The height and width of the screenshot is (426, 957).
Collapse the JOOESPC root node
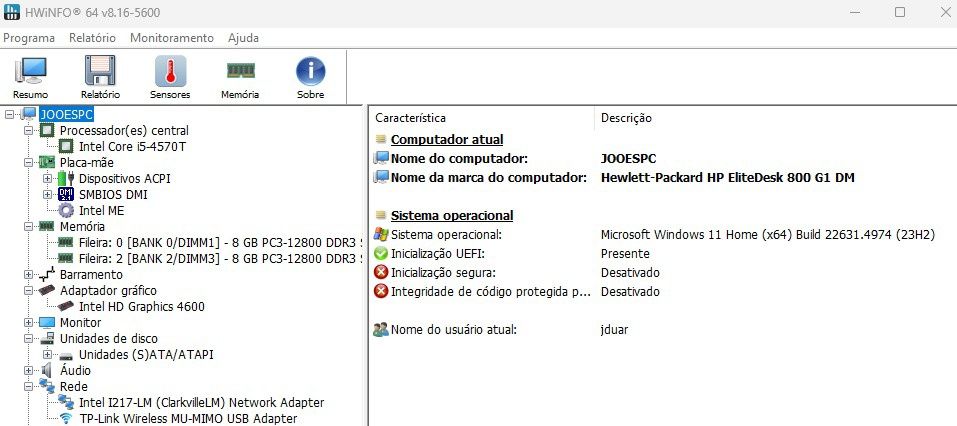(9, 114)
